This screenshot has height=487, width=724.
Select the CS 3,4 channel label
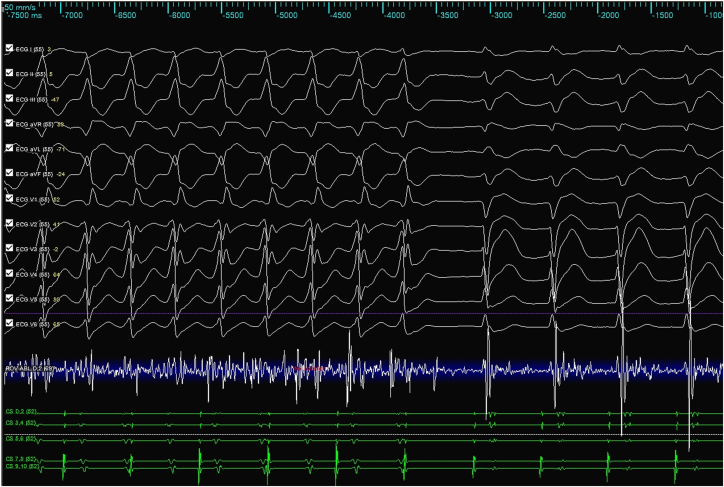(x=21, y=422)
